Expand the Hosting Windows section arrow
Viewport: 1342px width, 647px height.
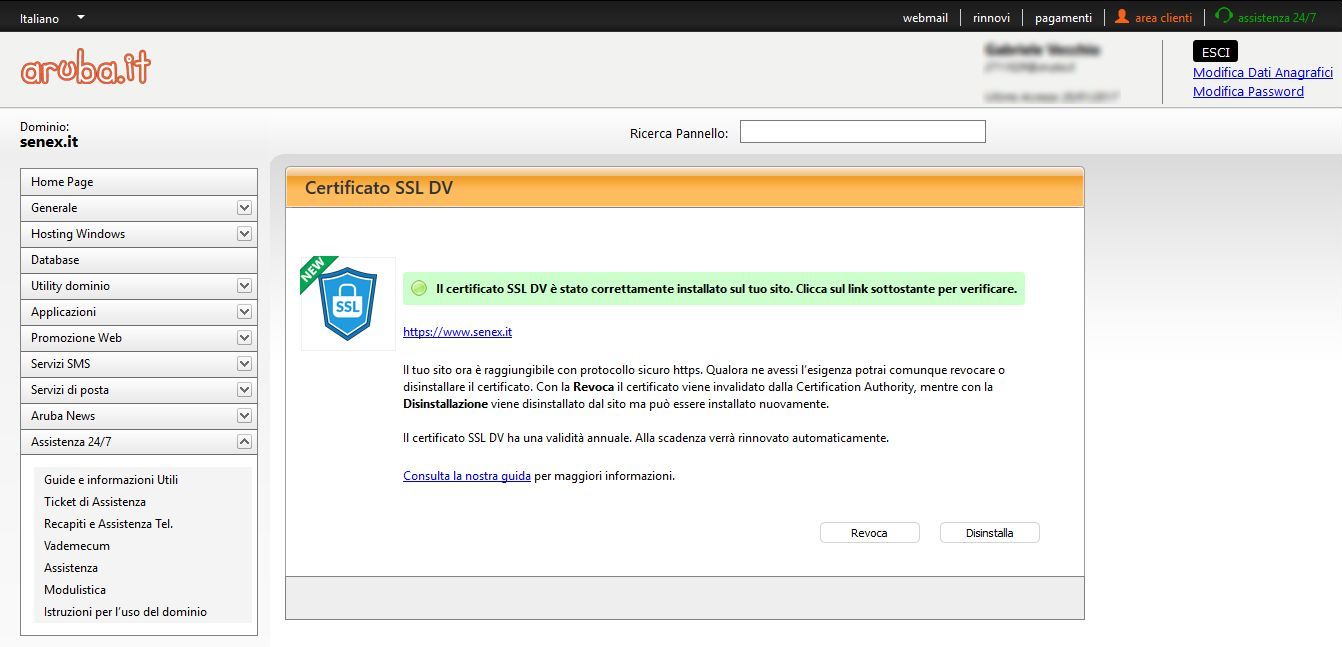coord(244,234)
